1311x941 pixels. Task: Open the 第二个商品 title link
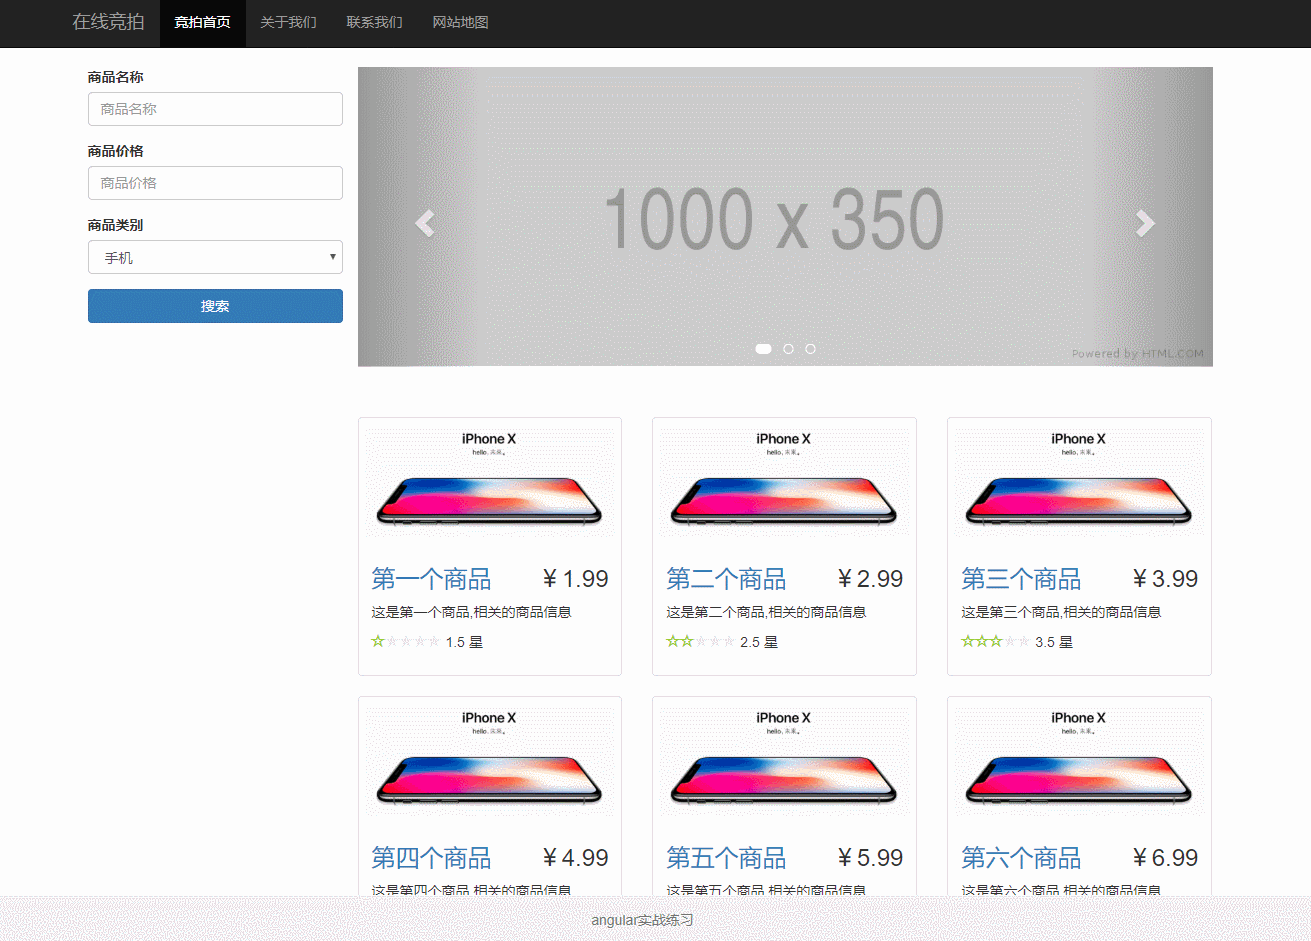tap(726, 579)
